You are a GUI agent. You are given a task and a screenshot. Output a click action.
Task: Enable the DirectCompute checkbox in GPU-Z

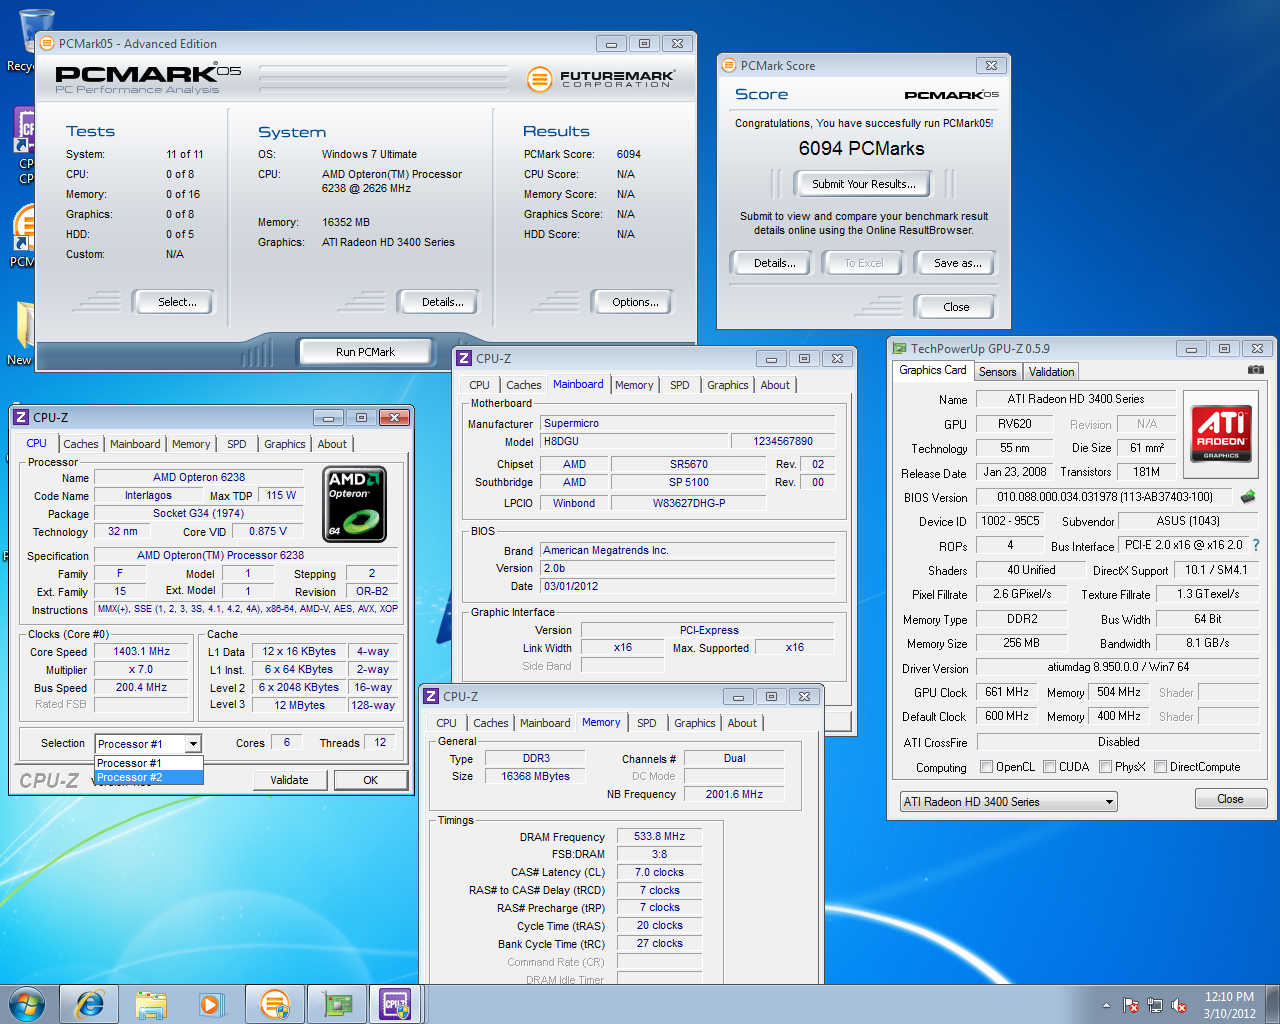point(1161,767)
